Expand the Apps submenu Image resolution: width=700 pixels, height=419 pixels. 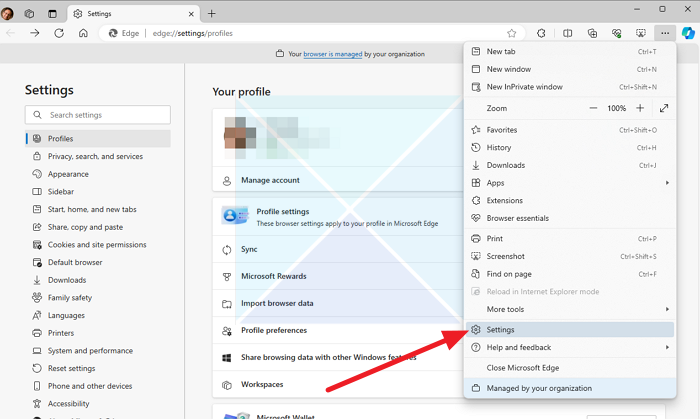[x=570, y=183]
